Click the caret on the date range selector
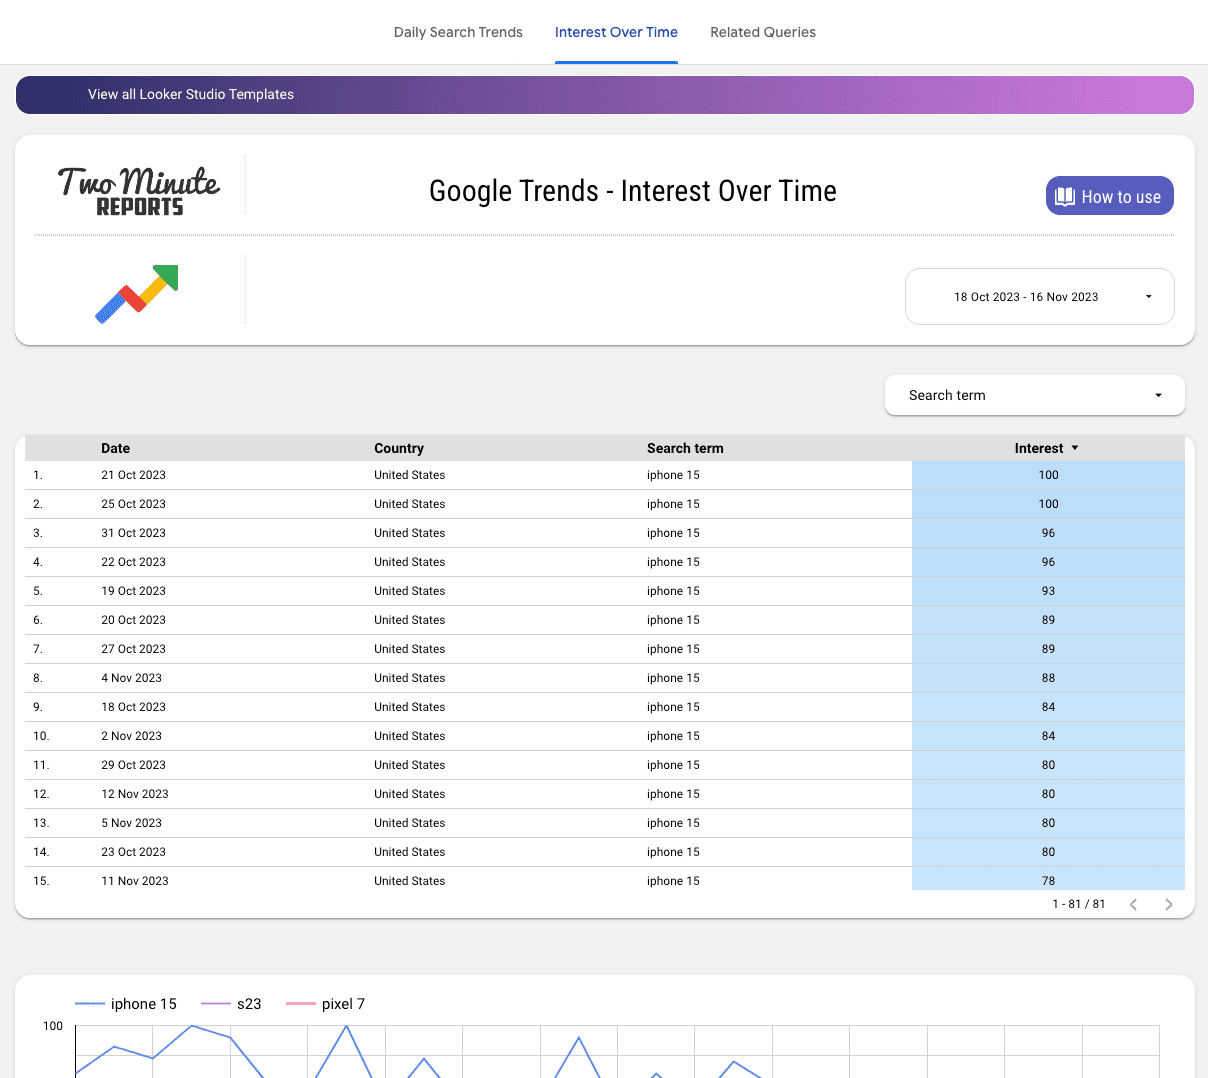 (1148, 296)
